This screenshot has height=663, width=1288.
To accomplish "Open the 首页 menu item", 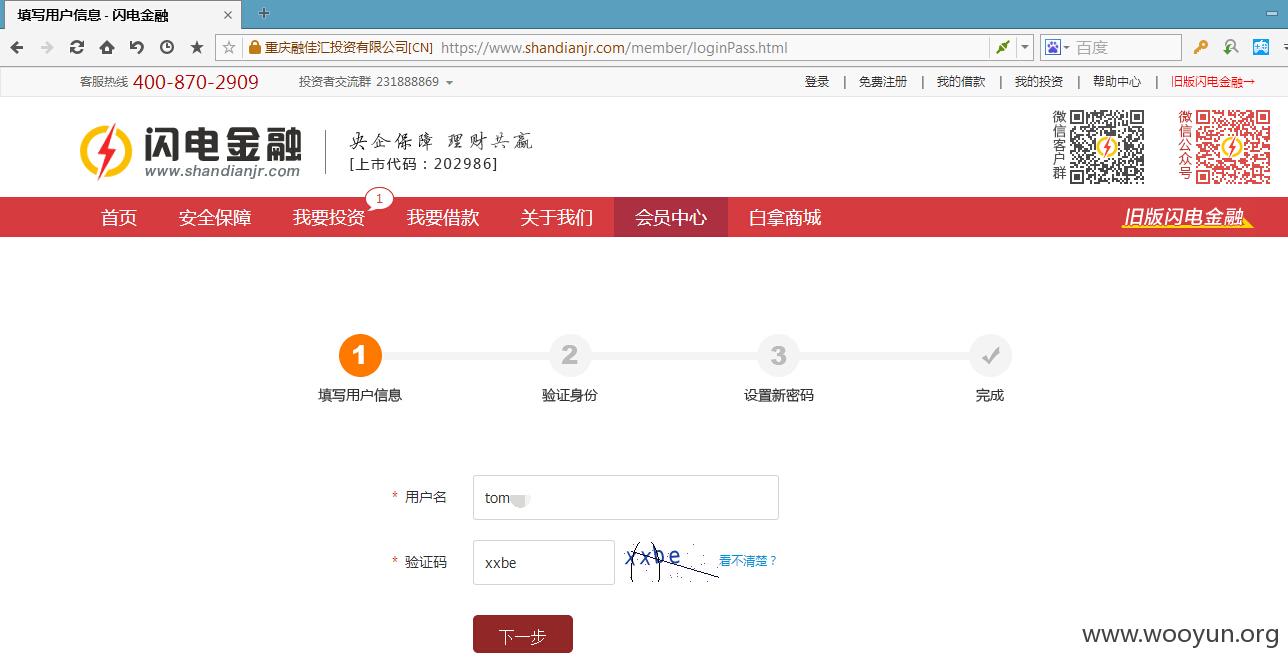I will point(119,217).
